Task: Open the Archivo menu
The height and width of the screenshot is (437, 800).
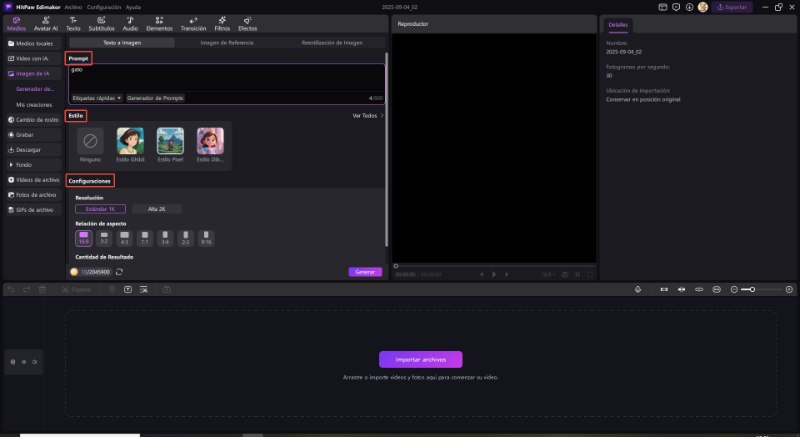Action: (x=73, y=6)
